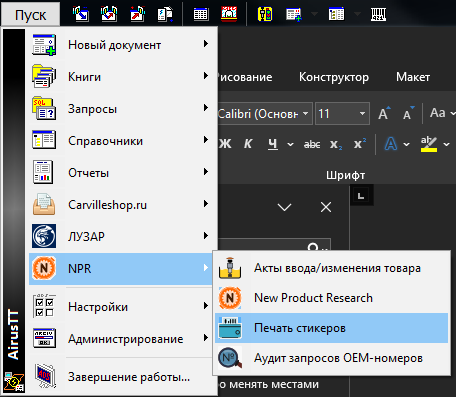
Task: Toggle underline Ч formatting
Action: tap(273, 144)
